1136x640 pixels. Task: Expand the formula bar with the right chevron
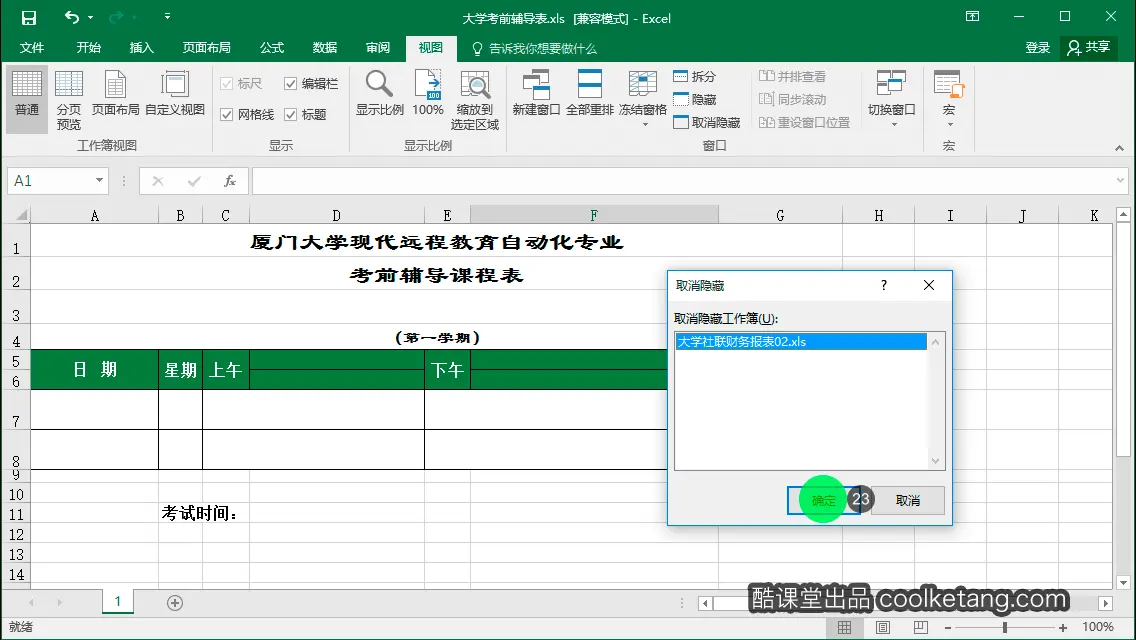coord(1121,180)
